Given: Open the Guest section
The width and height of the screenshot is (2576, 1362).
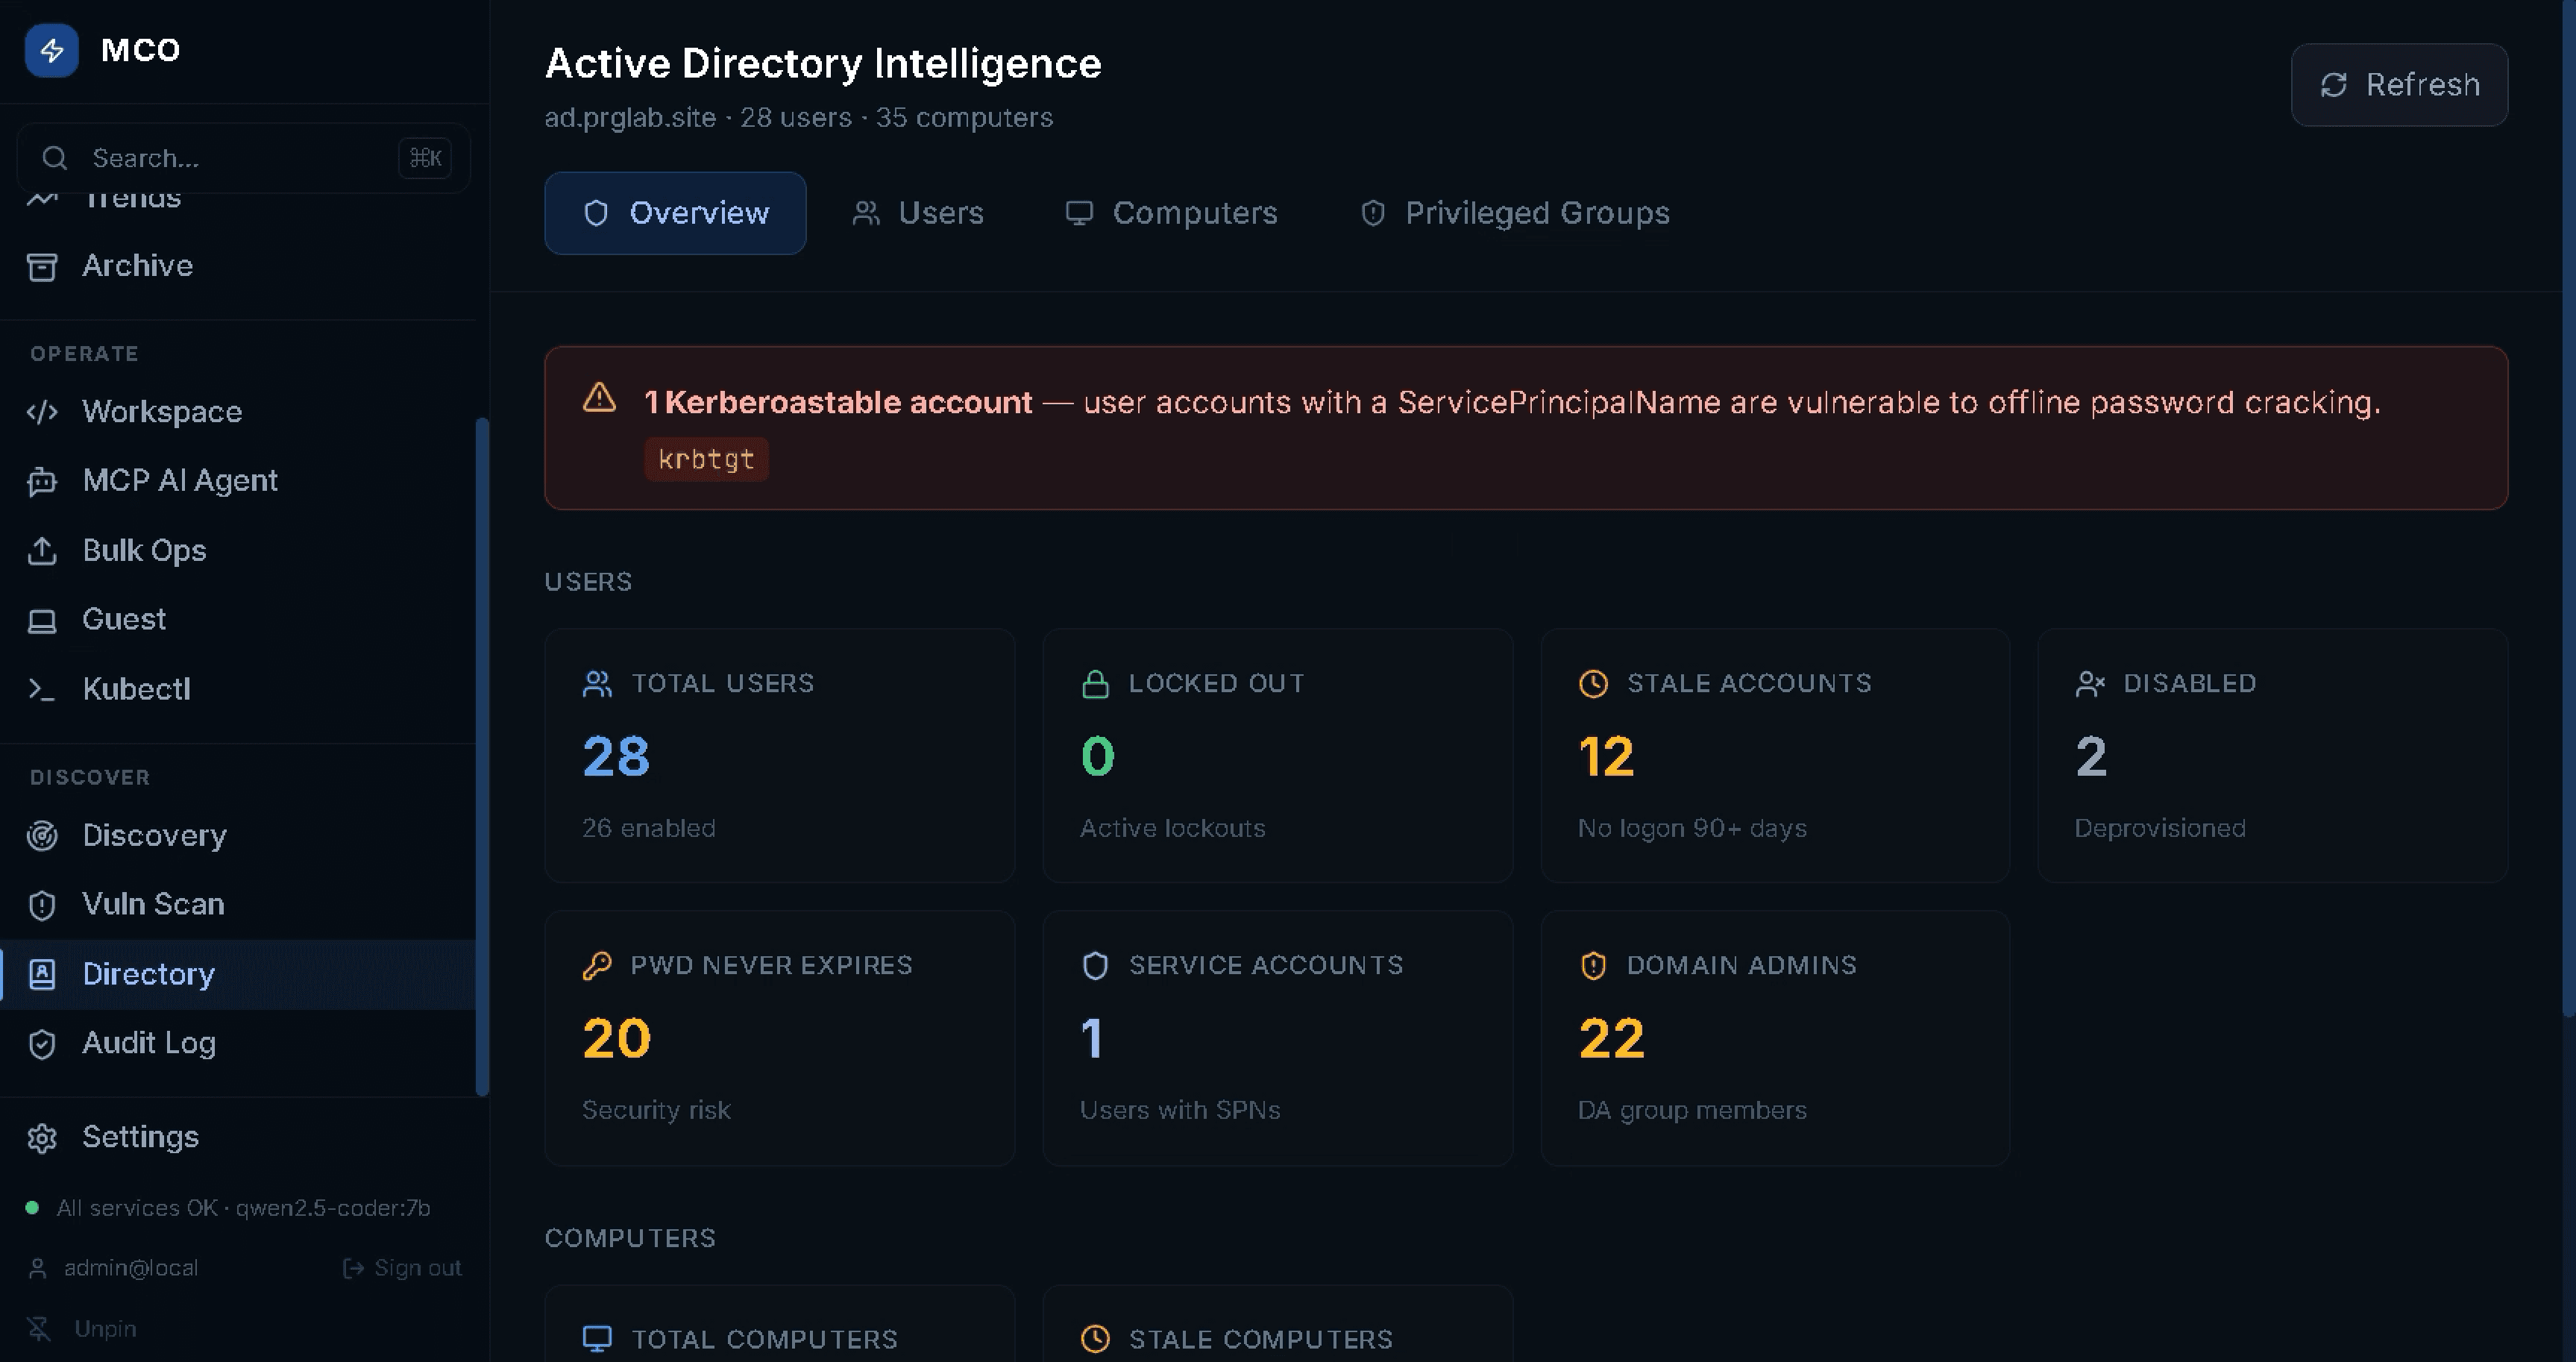Looking at the screenshot, I should click(x=238, y=620).
